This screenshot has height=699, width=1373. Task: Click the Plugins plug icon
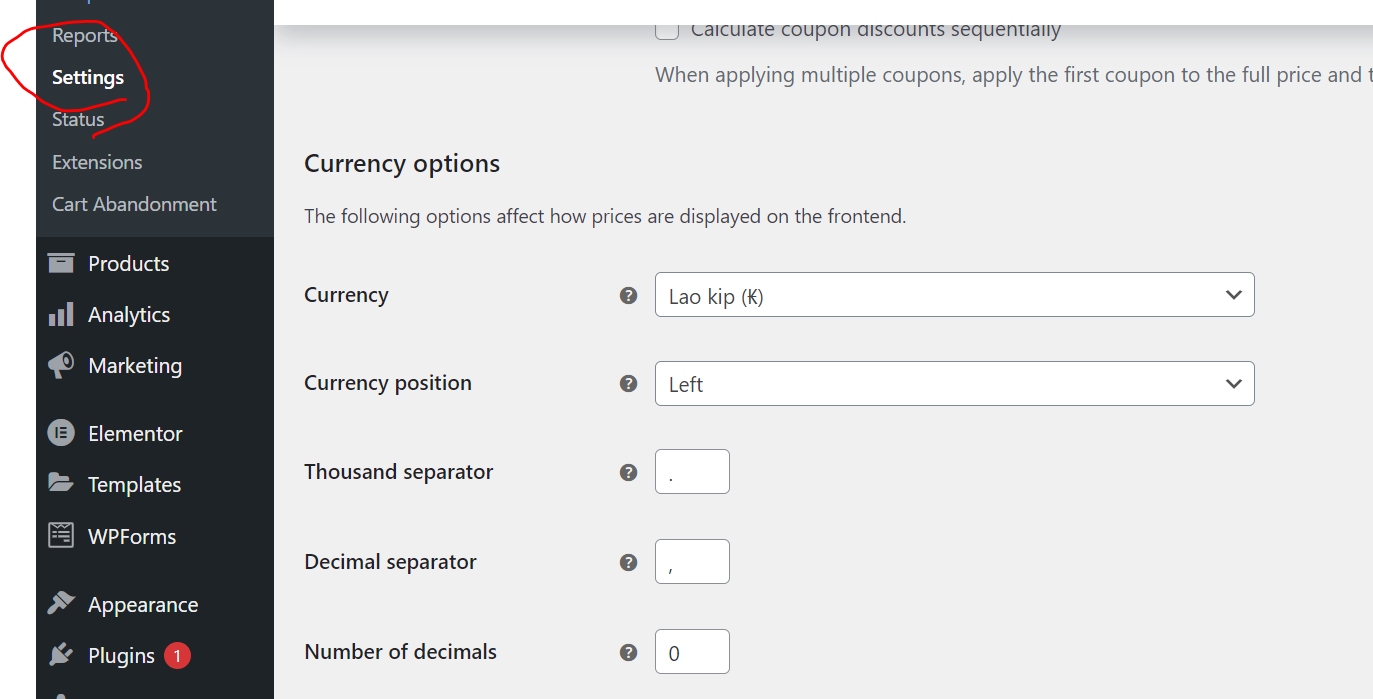(x=61, y=655)
